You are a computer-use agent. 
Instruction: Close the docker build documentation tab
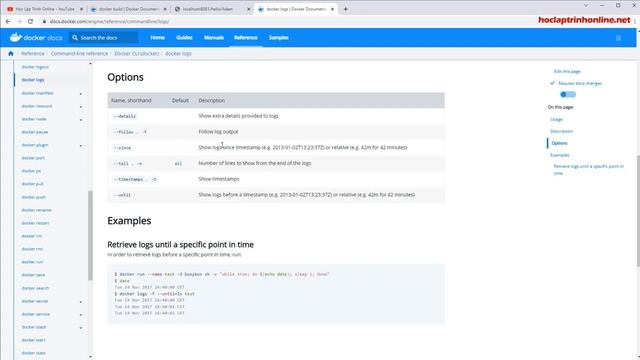(165, 9)
